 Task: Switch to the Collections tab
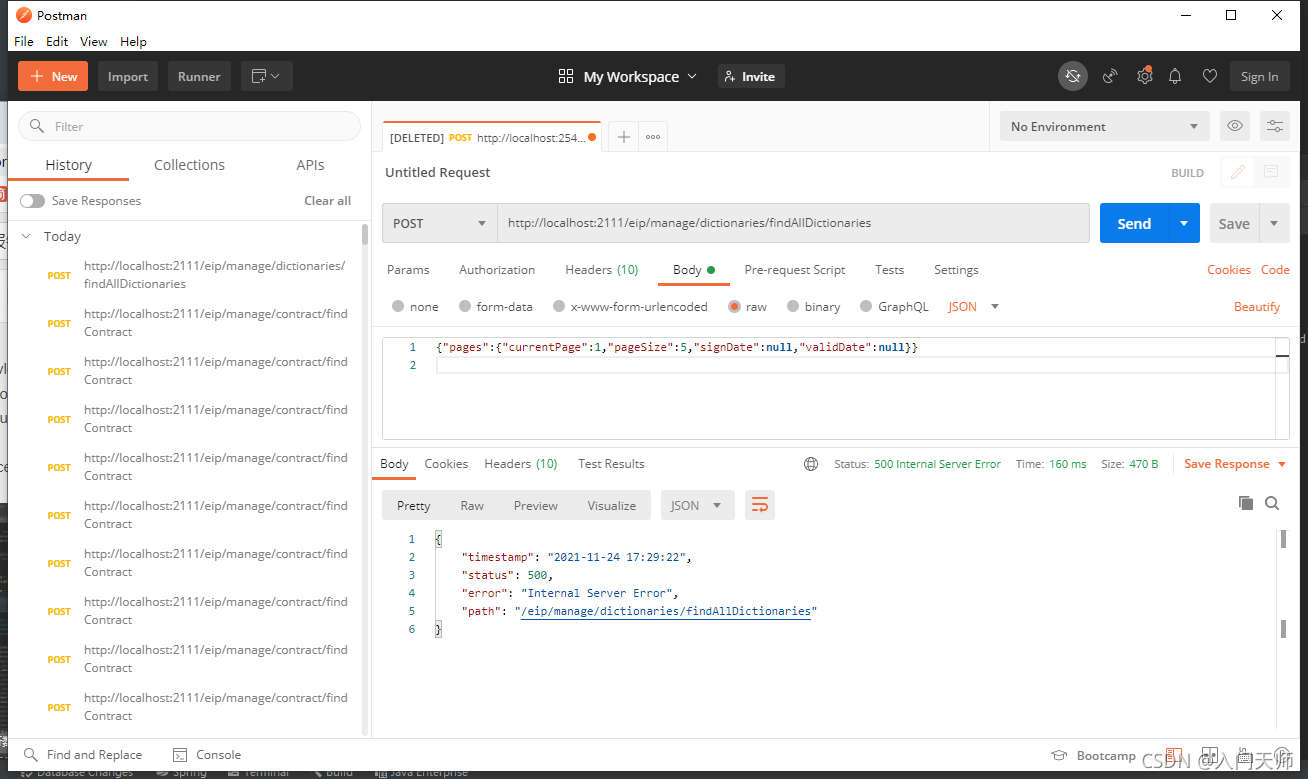tap(189, 165)
